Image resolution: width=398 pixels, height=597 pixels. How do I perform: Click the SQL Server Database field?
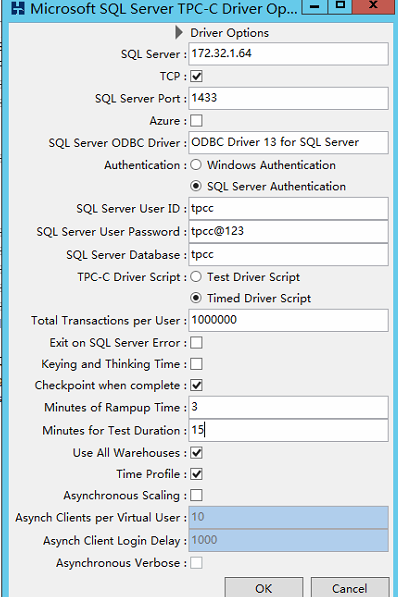click(x=288, y=254)
